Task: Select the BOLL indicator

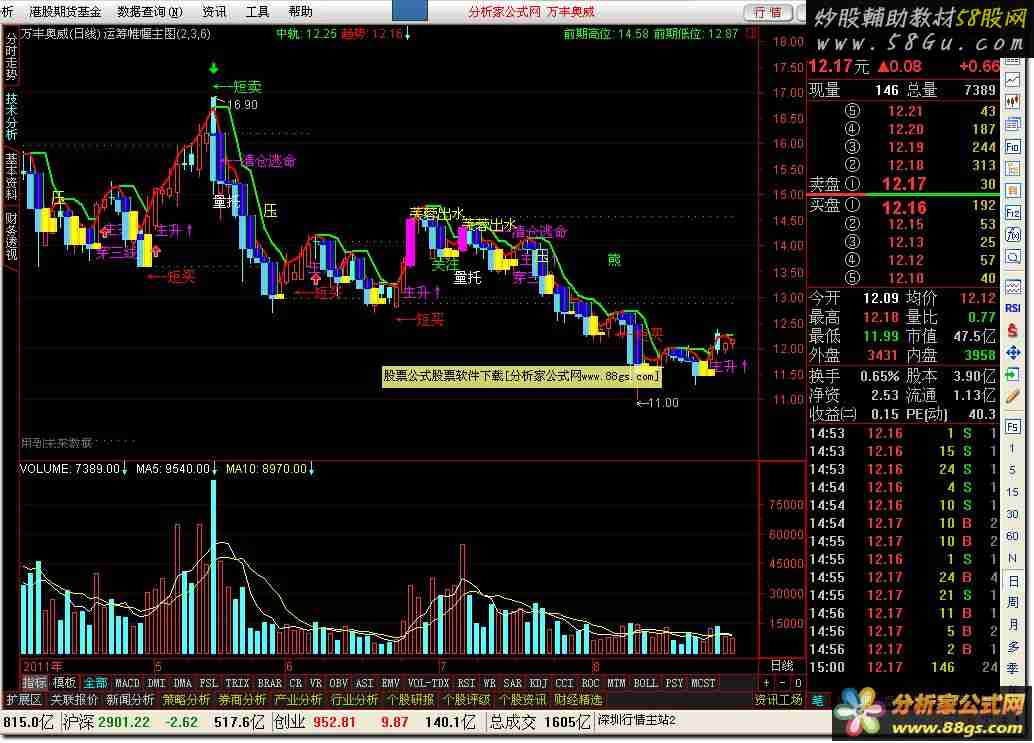Action: click(x=646, y=683)
